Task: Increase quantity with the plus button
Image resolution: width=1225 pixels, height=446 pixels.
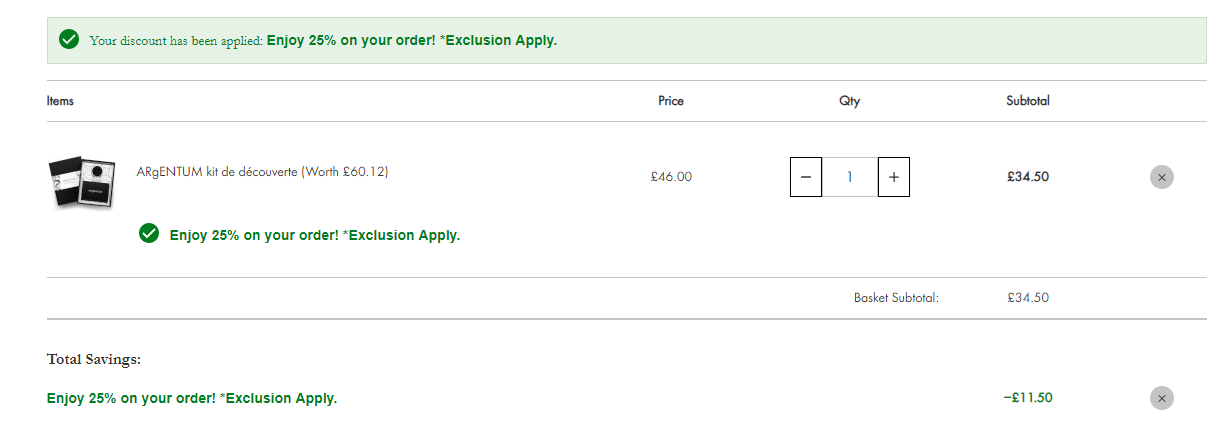Action: coord(894,177)
